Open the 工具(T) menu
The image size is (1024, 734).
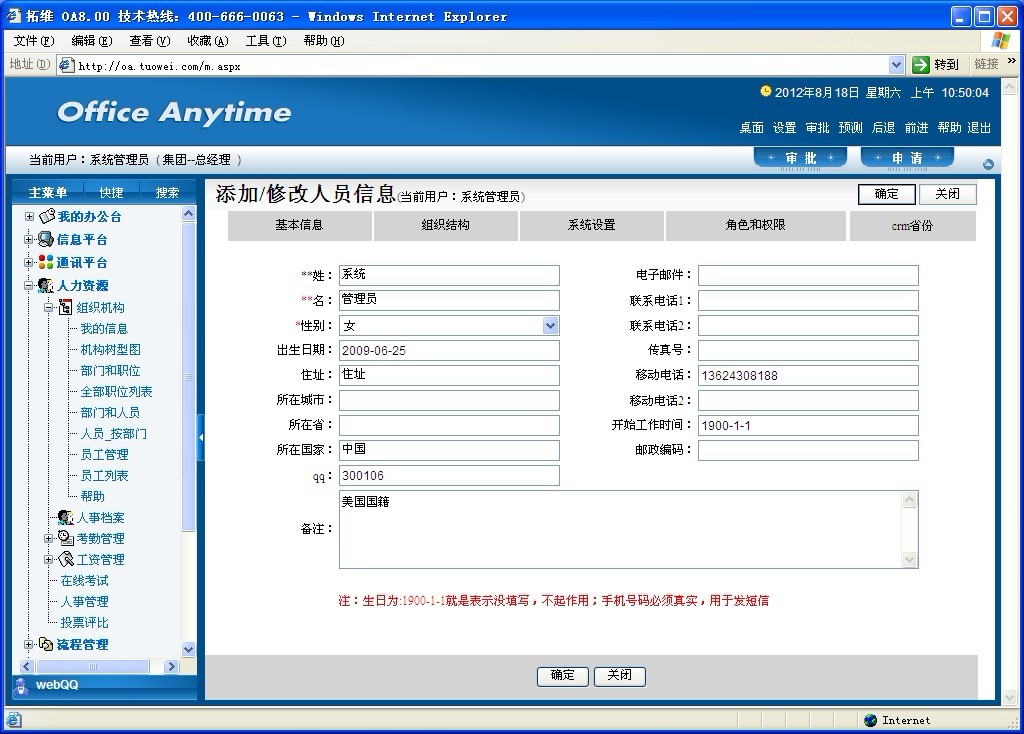click(265, 41)
